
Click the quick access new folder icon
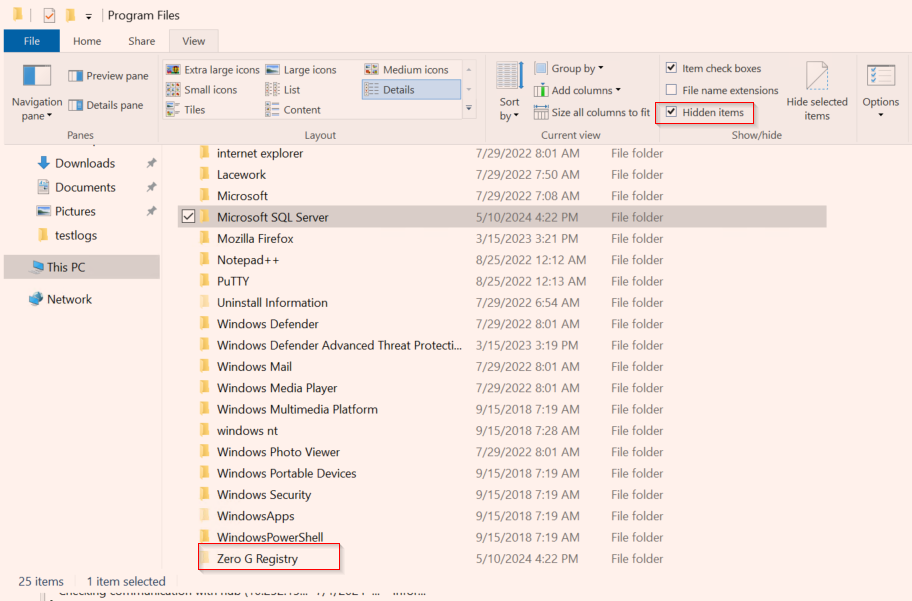[x=70, y=15]
